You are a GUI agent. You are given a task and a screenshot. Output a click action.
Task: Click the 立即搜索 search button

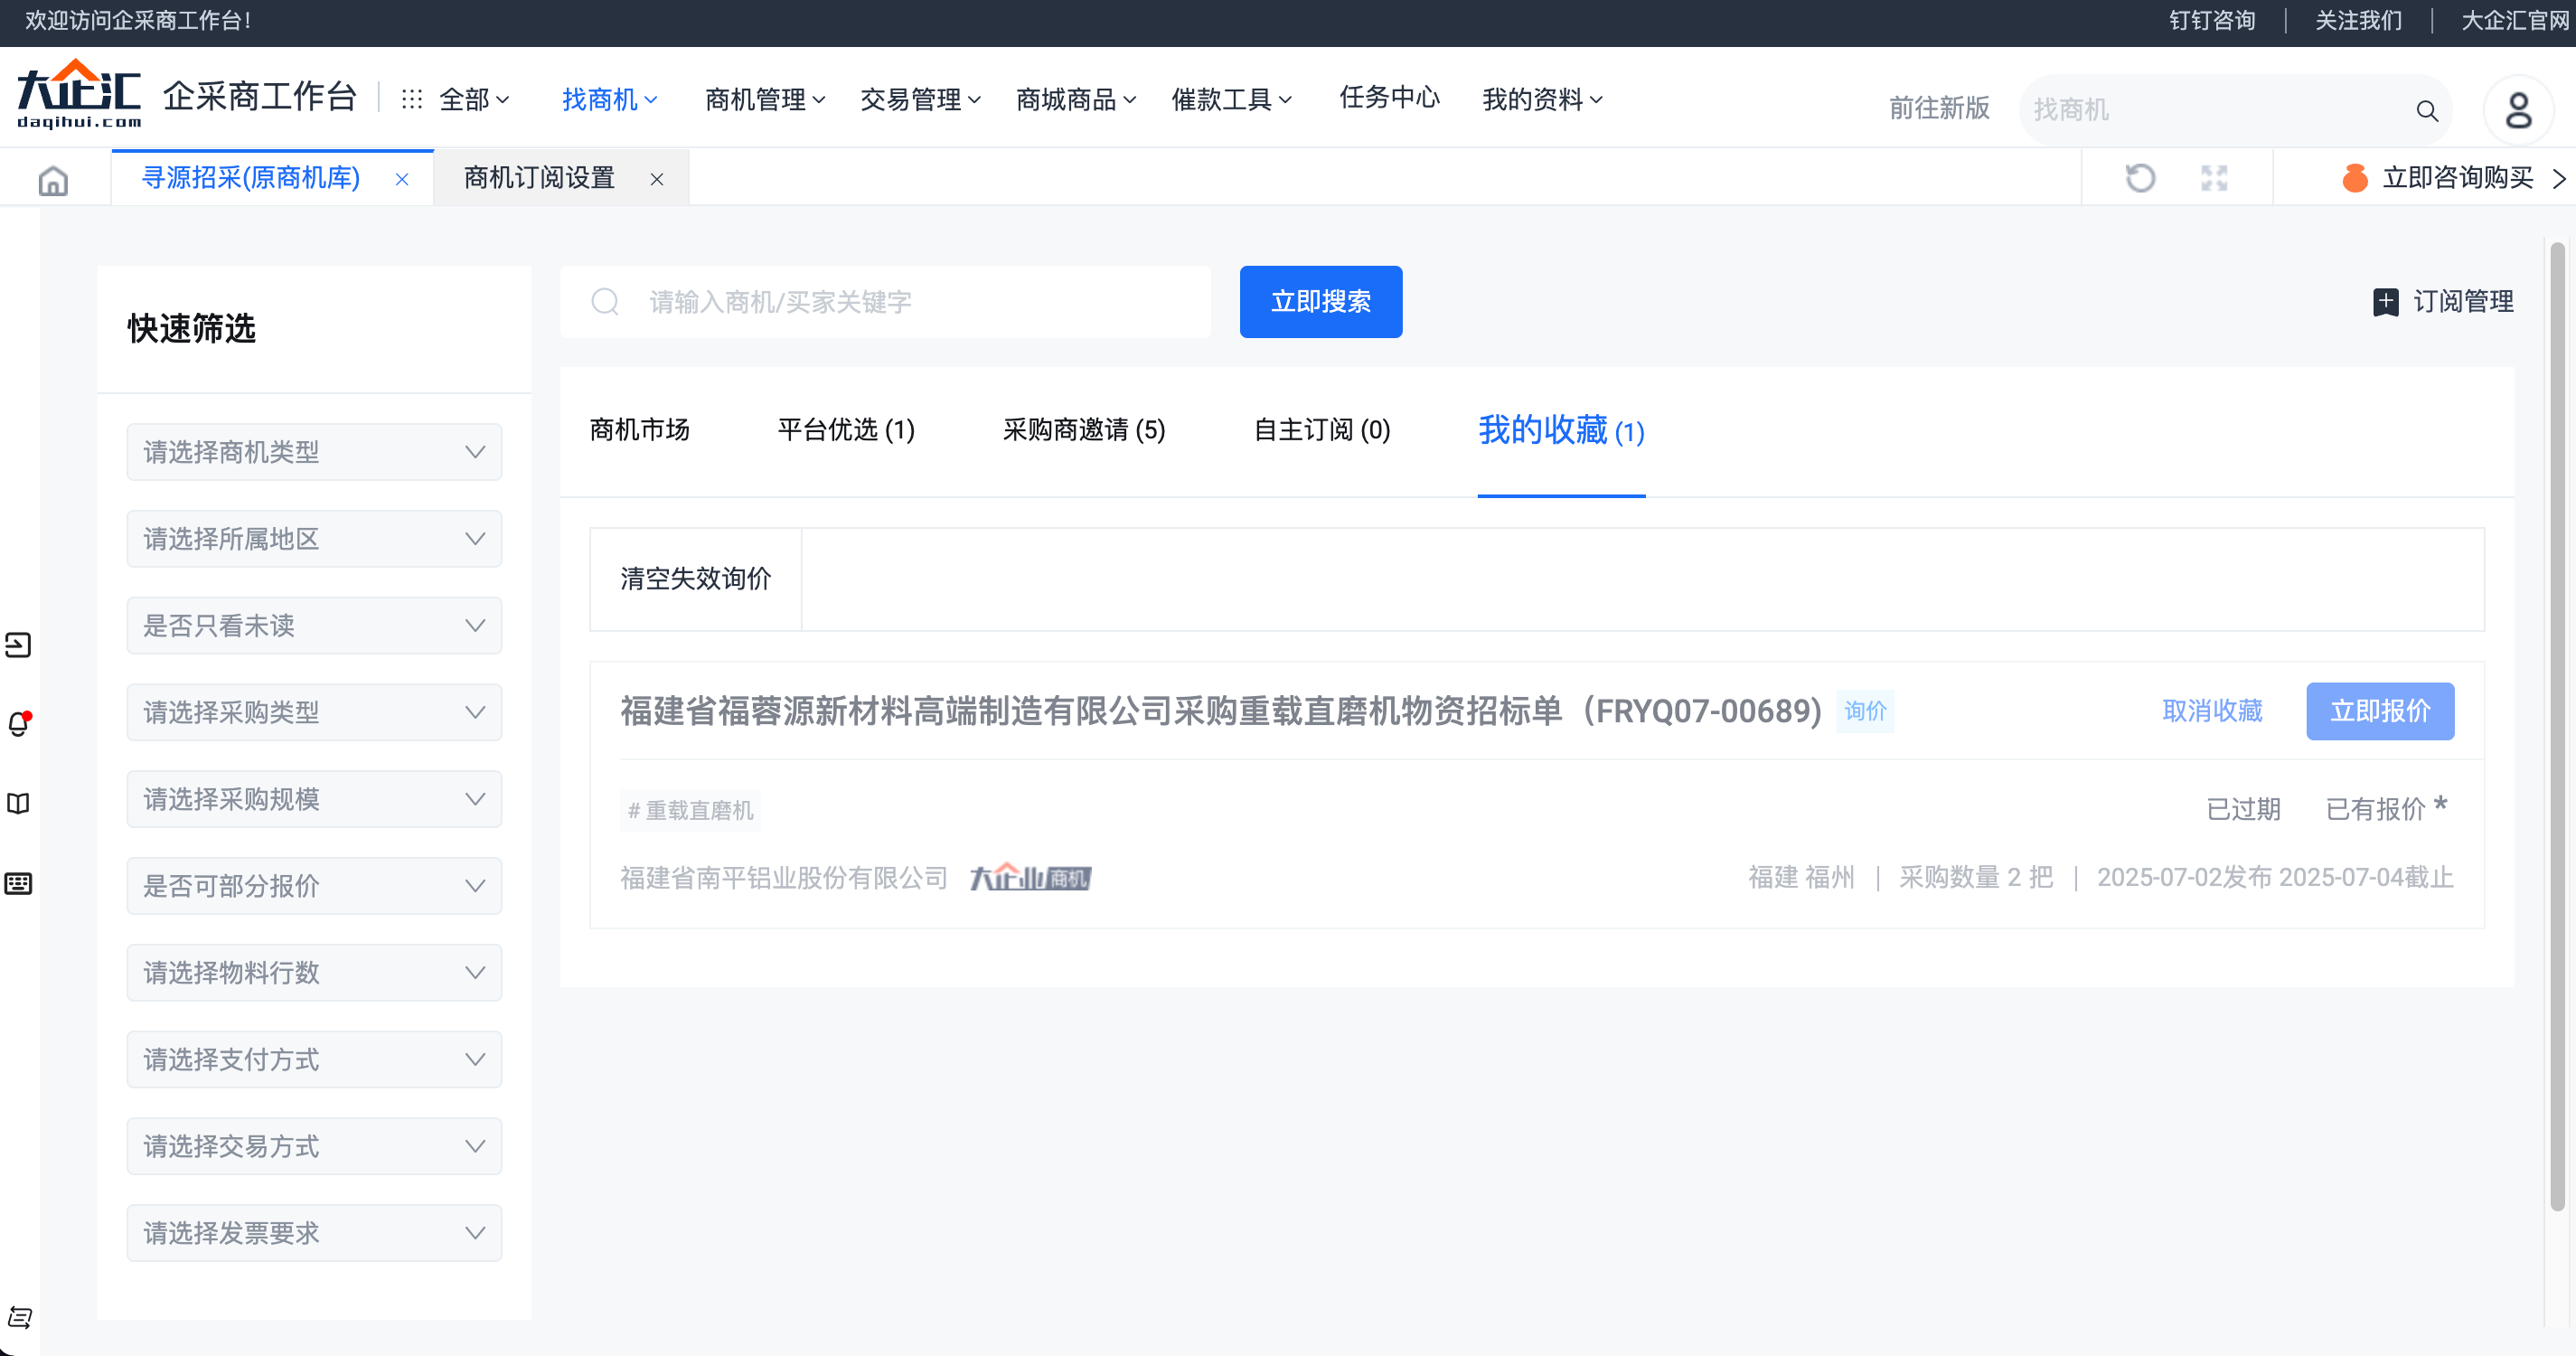[1320, 302]
